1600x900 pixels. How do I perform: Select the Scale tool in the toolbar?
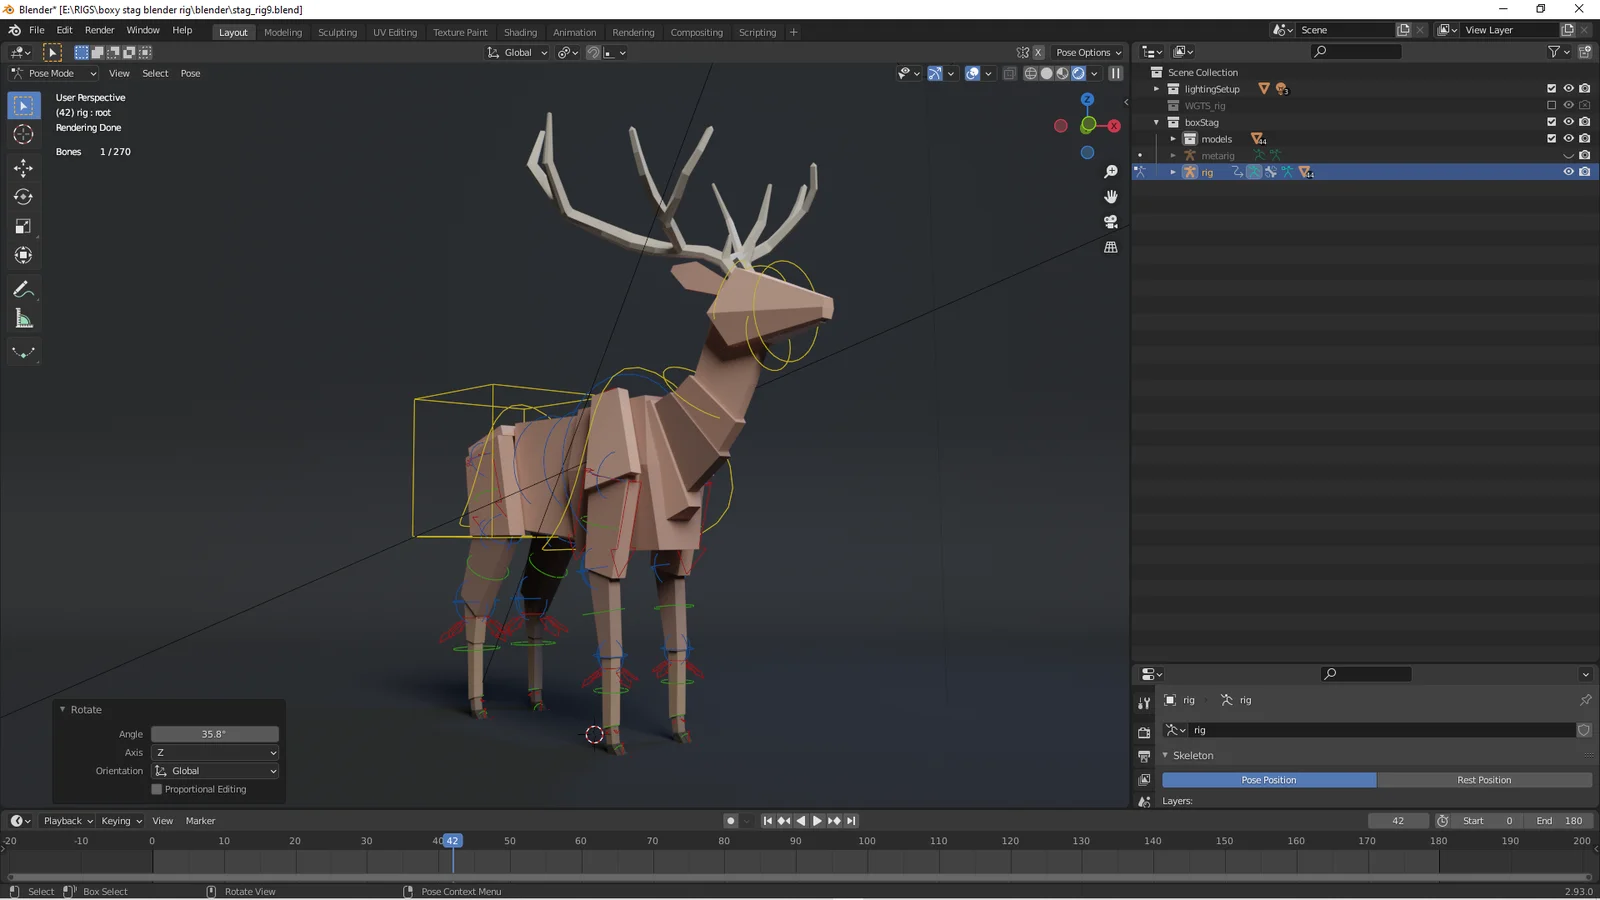[x=23, y=227]
